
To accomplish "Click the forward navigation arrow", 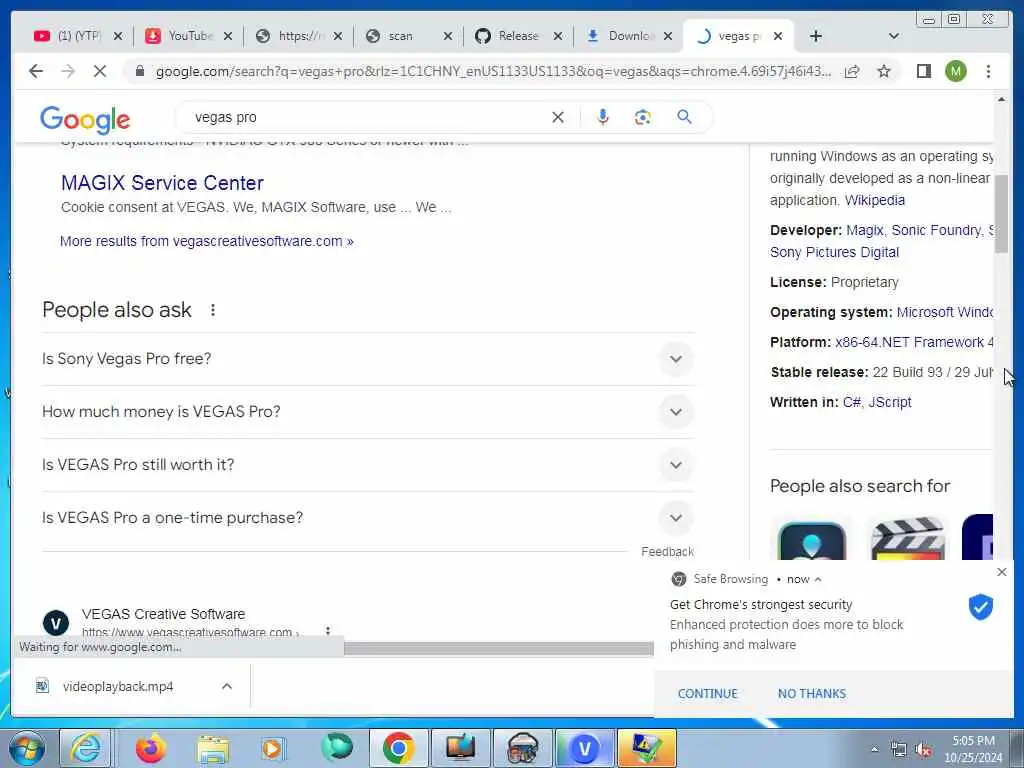I will click(68, 71).
